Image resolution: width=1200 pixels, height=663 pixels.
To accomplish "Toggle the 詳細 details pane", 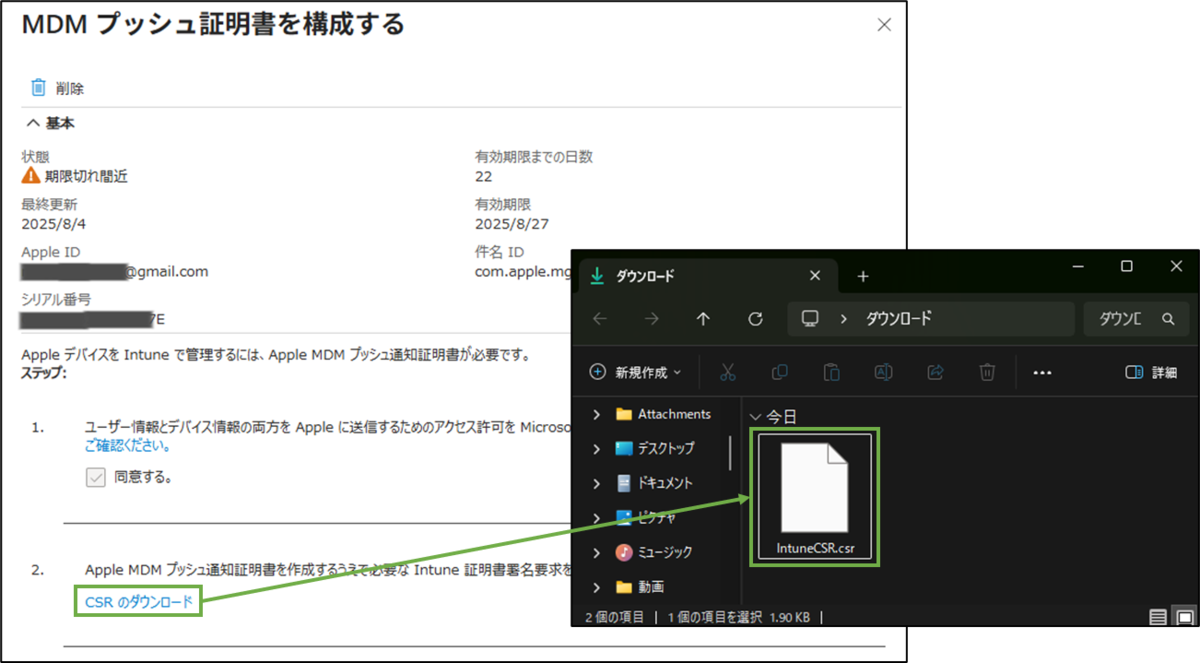I will pyautogui.click(x=1151, y=372).
